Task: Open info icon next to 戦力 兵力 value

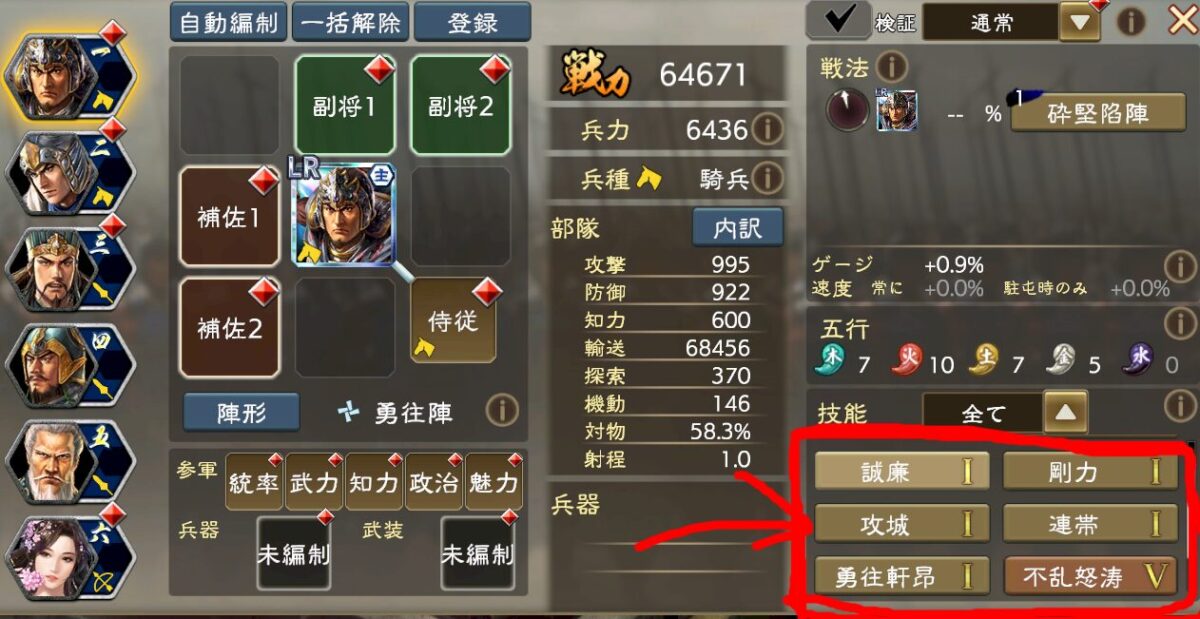Action: point(767,129)
